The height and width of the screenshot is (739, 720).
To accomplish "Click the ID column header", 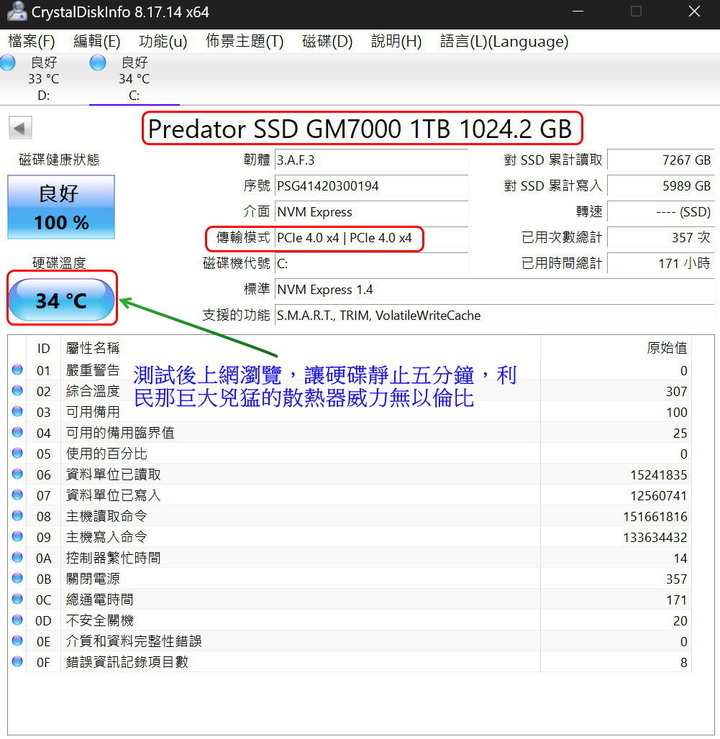I will (x=43, y=348).
